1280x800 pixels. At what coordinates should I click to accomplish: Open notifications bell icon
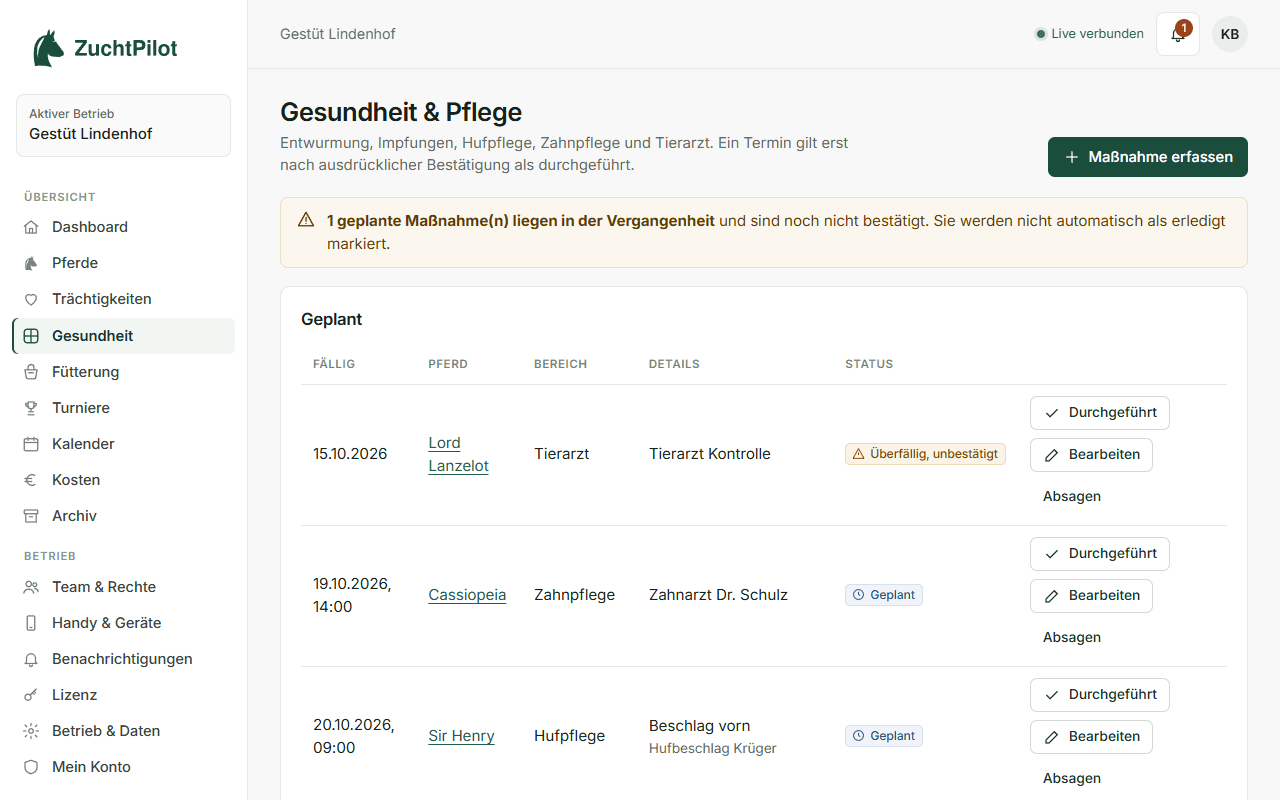pyautogui.click(x=1178, y=34)
